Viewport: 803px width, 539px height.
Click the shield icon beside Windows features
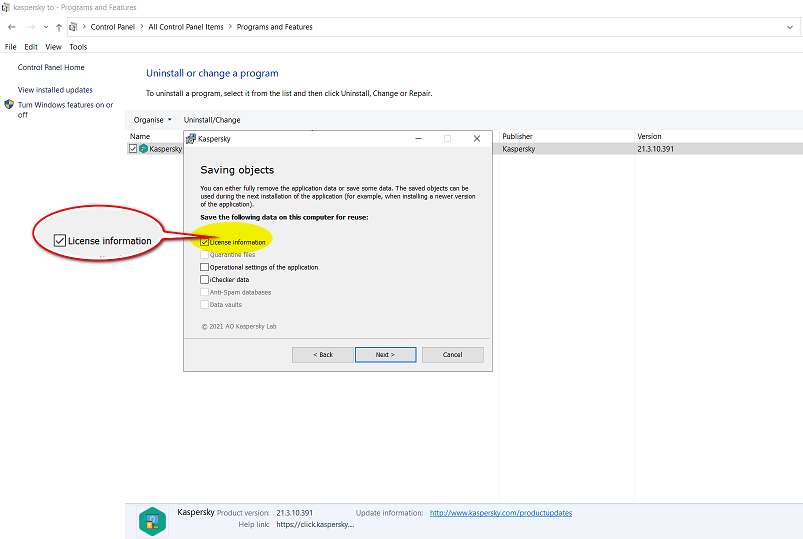tap(9, 105)
